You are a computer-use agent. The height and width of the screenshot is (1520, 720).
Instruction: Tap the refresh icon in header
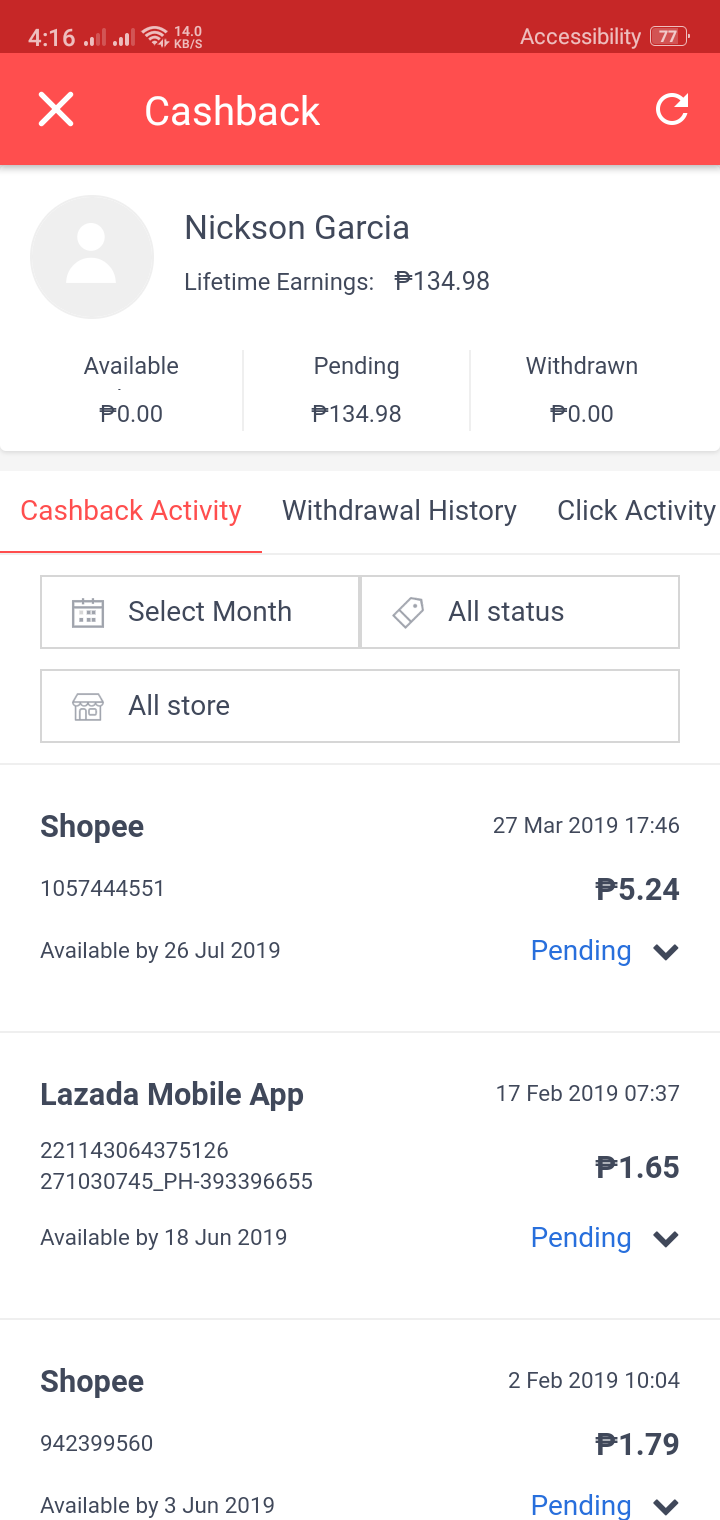click(672, 109)
